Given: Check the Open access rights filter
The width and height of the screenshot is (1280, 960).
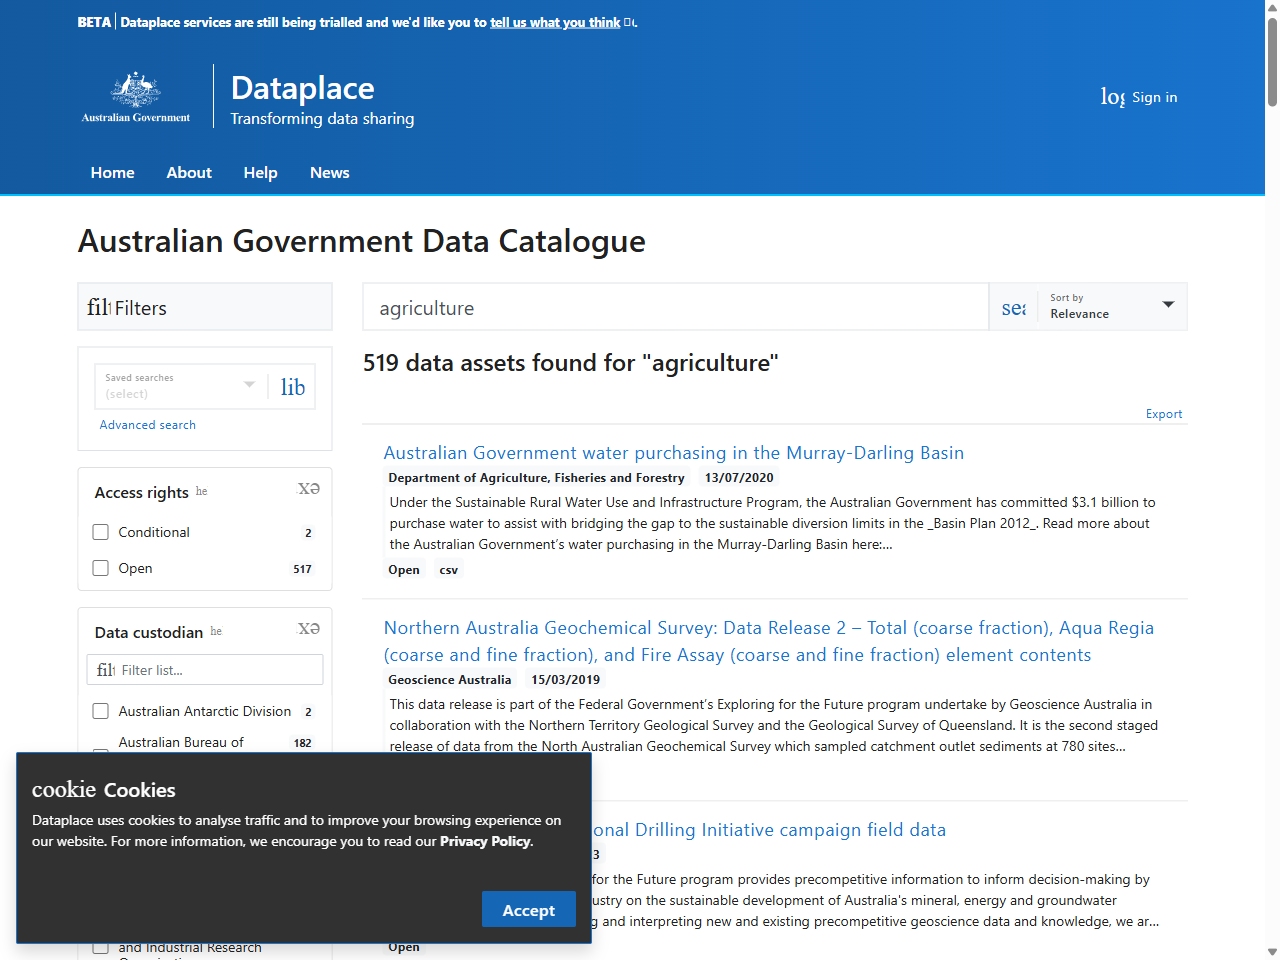Looking at the screenshot, I should click(x=100, y=568).
